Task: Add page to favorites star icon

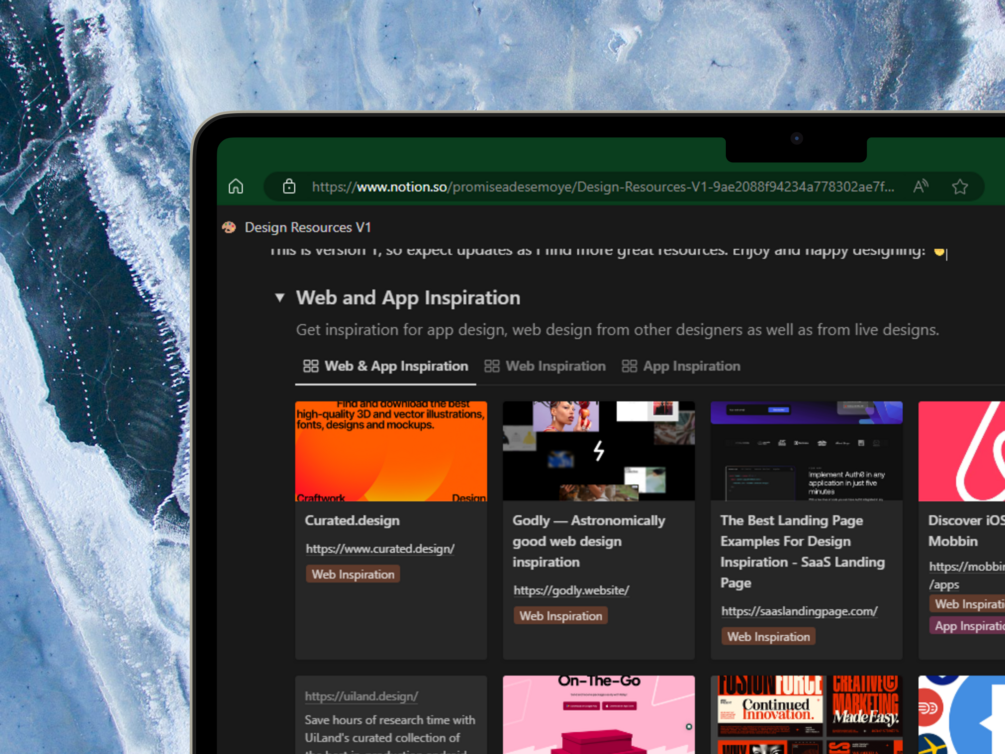Action: (x=959, y=187)
